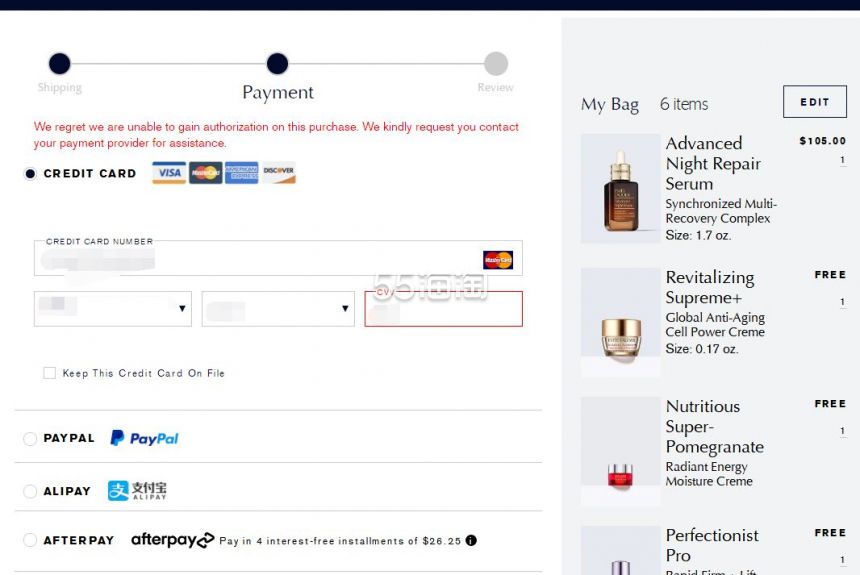860x575 pixels.
Task: Click the Discover card logo
Action: click(x=279, y=172)
